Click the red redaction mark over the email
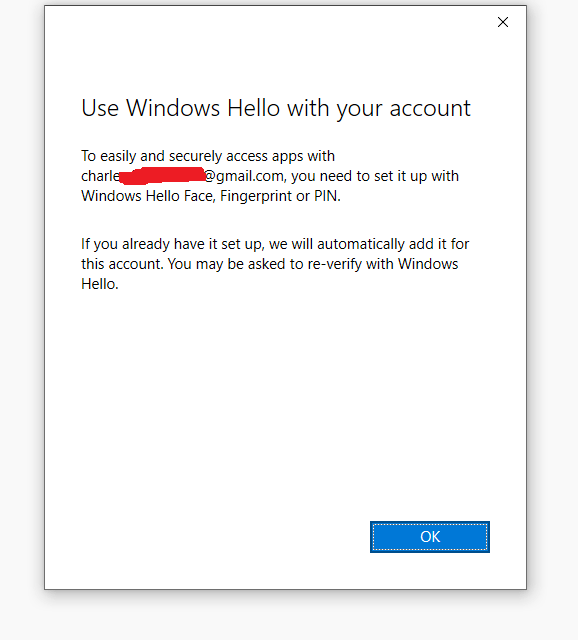 tap(162, 176)
